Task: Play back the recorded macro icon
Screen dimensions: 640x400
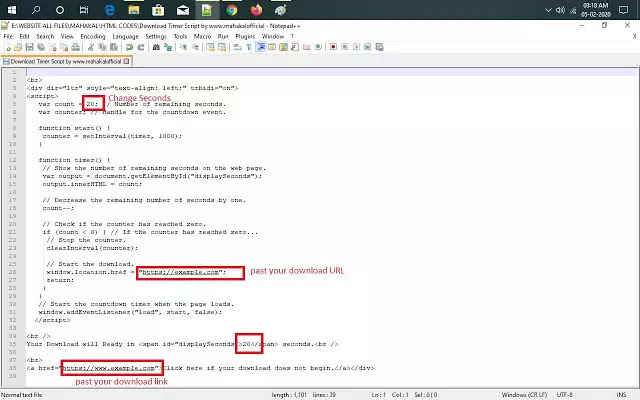Action: 356,47
